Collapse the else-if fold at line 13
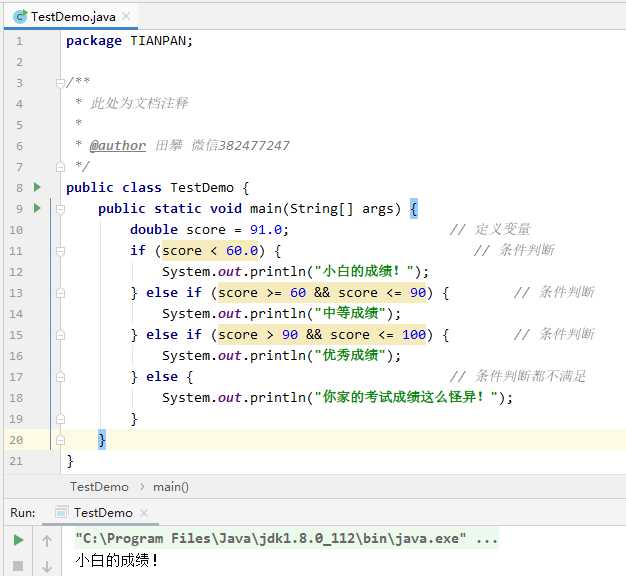Screen dimensions: 626x576 coord(60,293)
